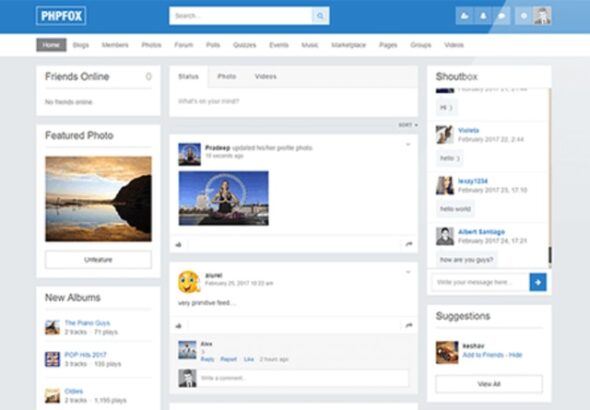Click the Unfeature button
590x410 pixels.
[98, 260]
